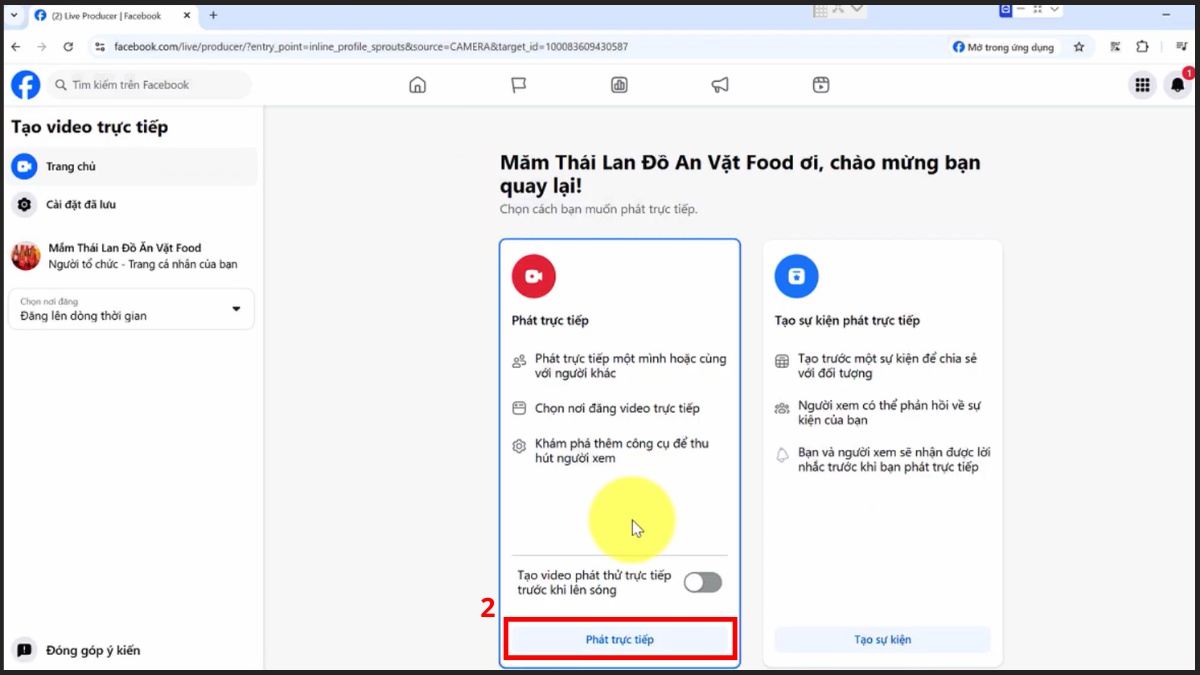The width and height of the screenshot is (1200, 675).
Task: Click the red live camera icon on Phát trực tiếp card
Action: 533,275
